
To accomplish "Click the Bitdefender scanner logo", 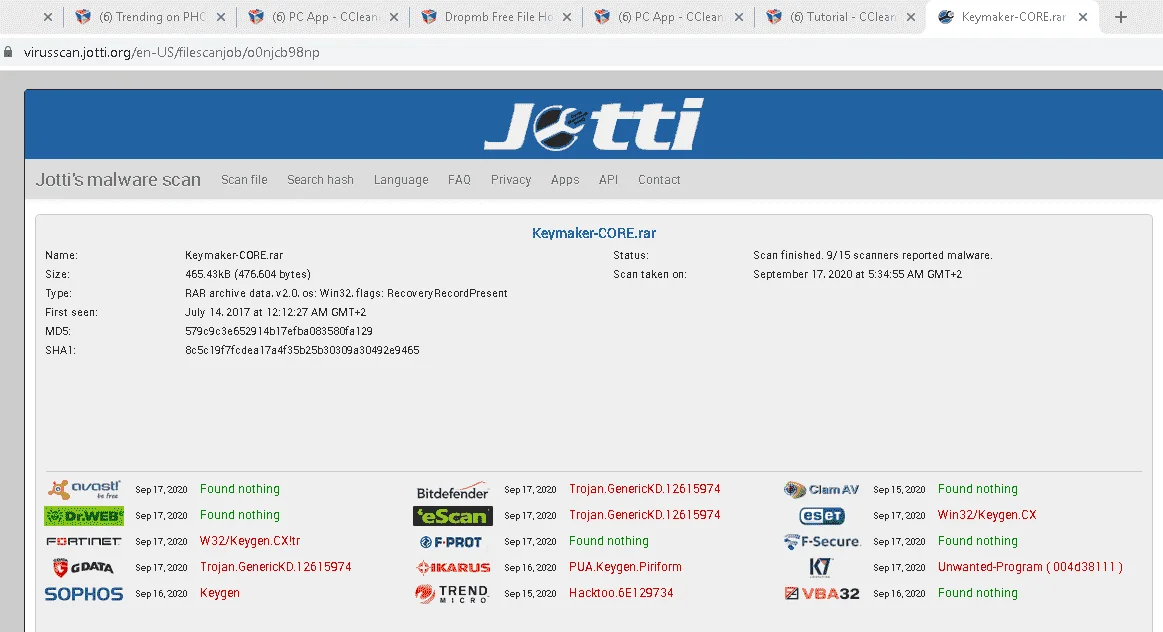I will pos(452,491).
